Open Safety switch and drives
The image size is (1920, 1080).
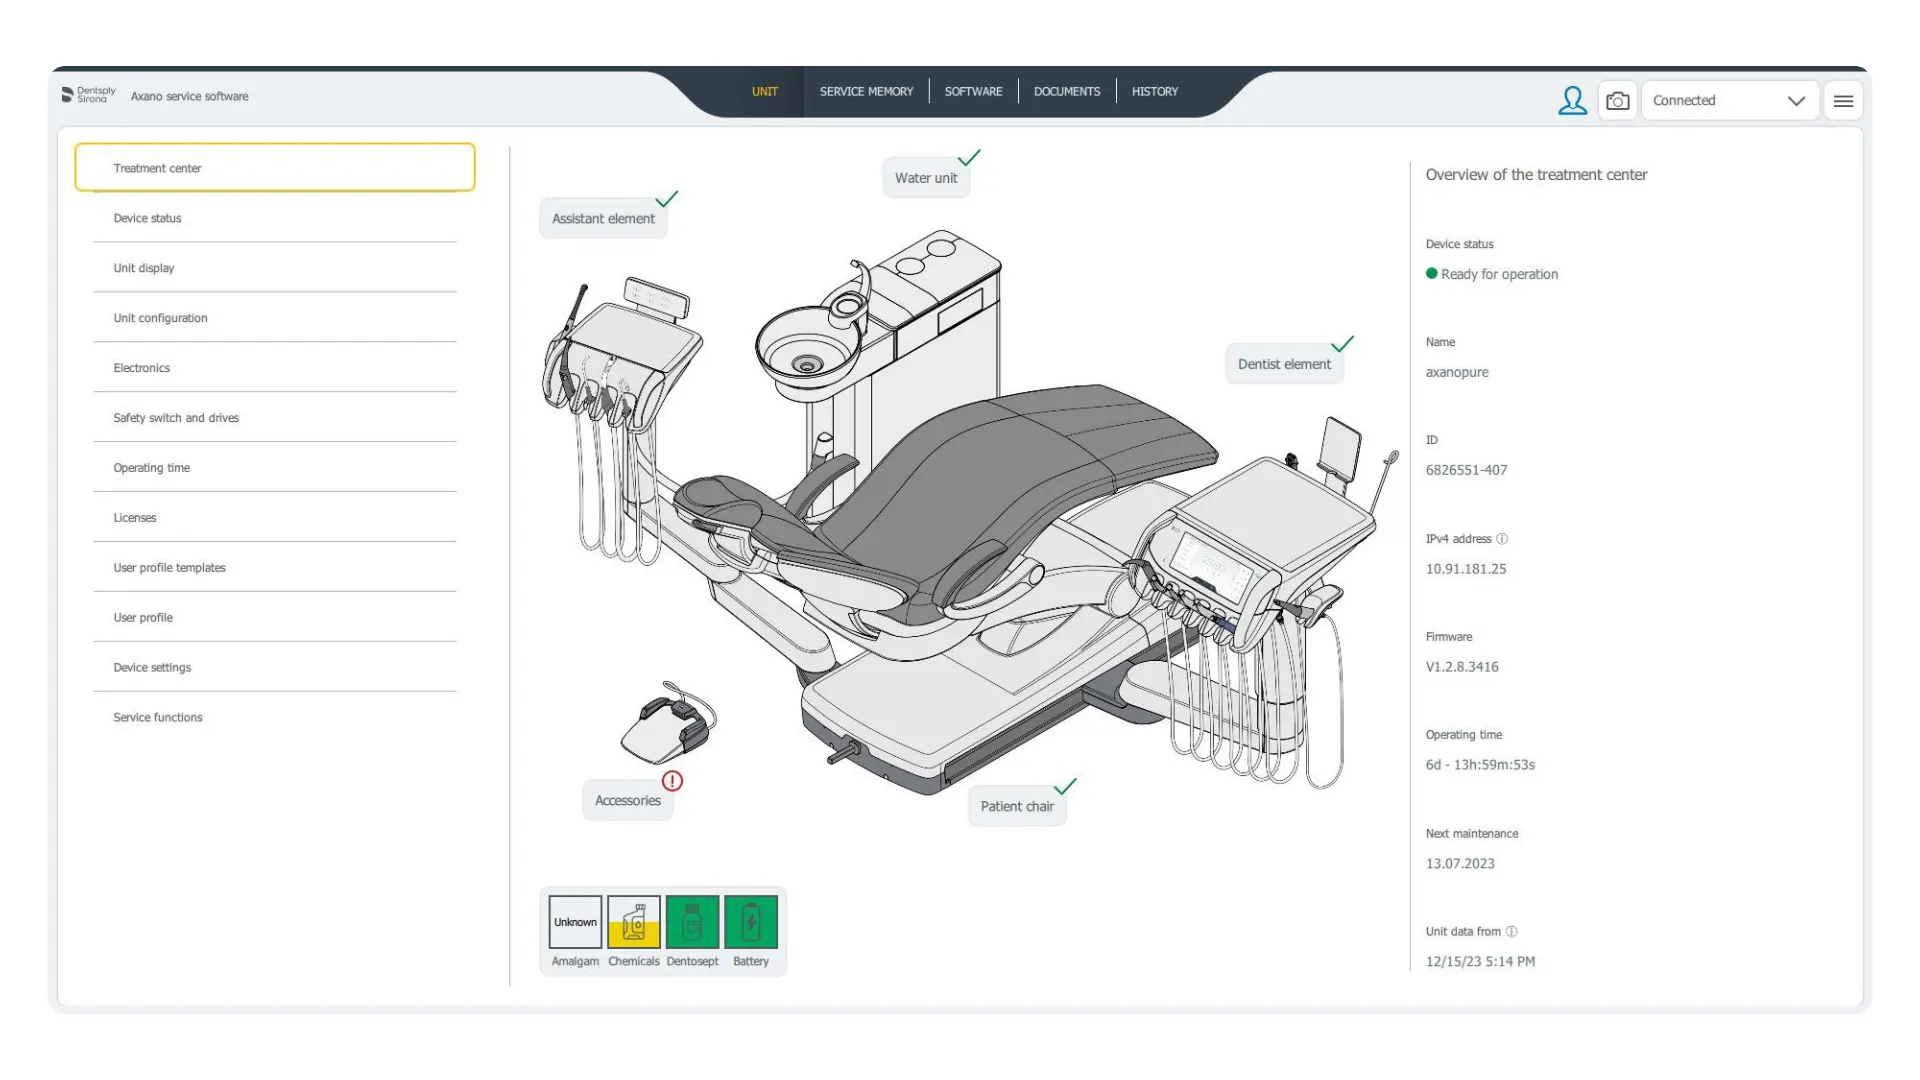click(x=275, y=418)
